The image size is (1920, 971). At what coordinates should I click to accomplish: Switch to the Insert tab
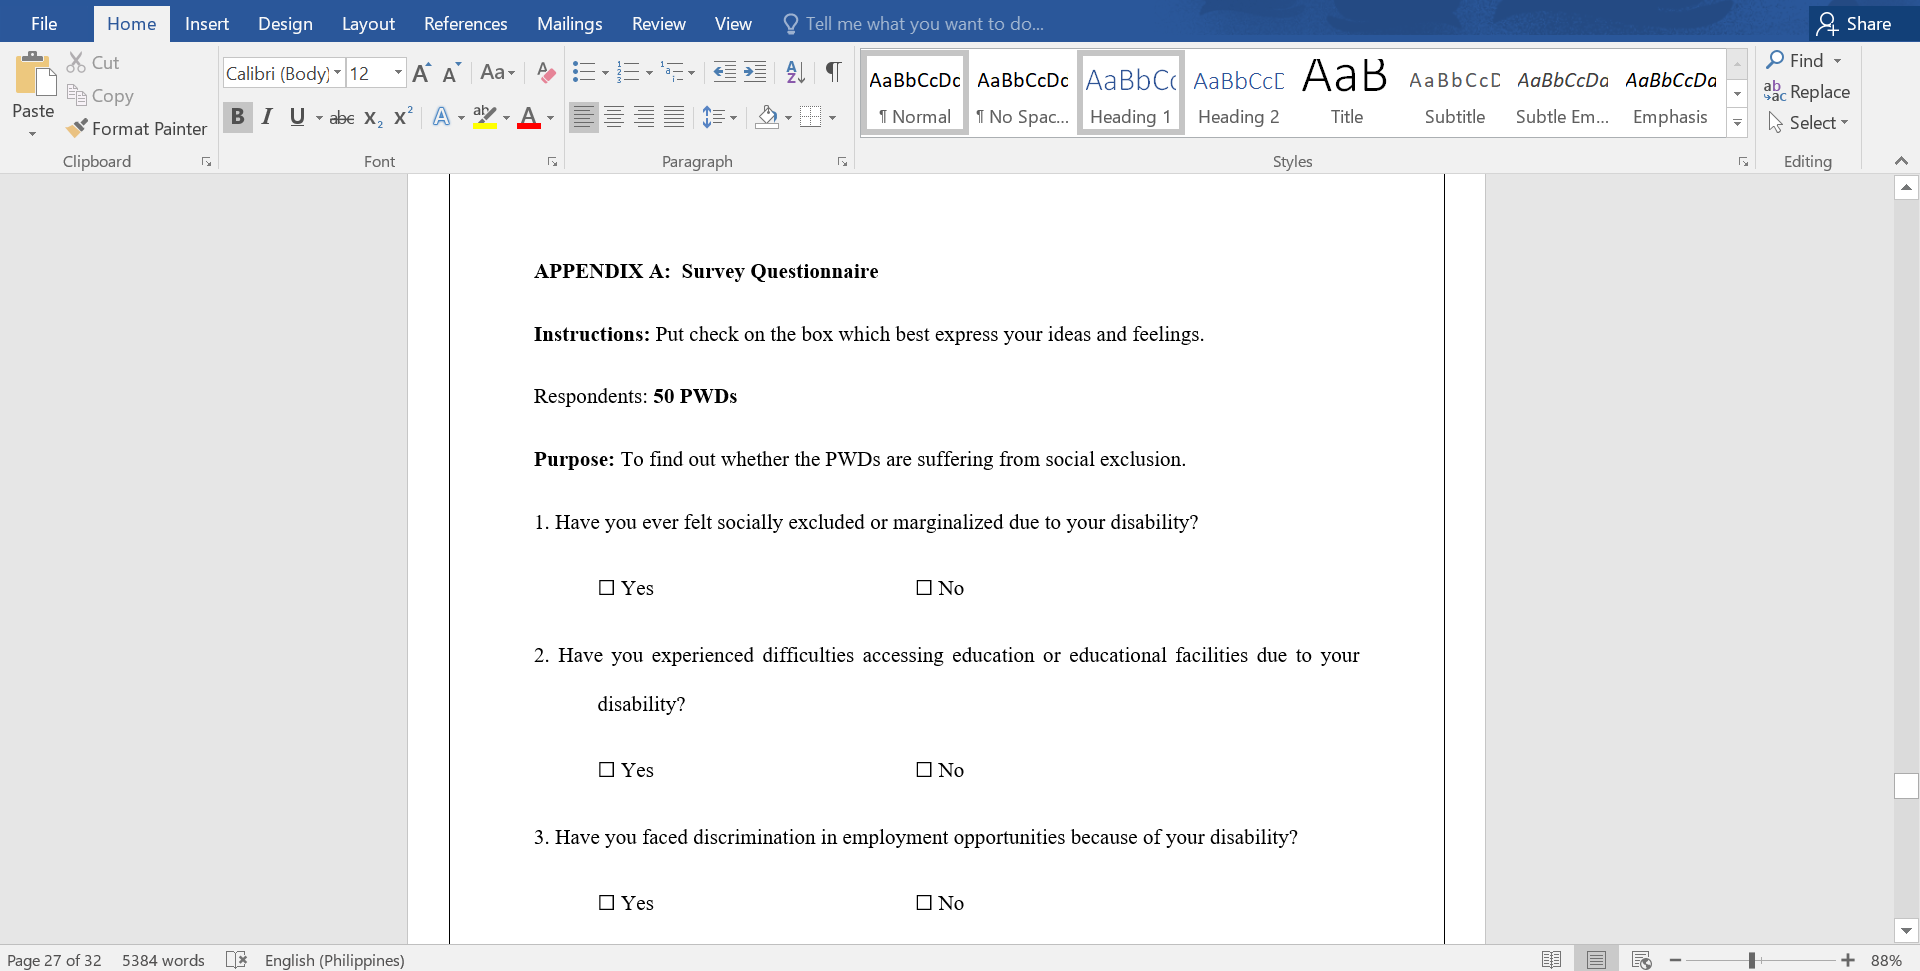(207, 23)
